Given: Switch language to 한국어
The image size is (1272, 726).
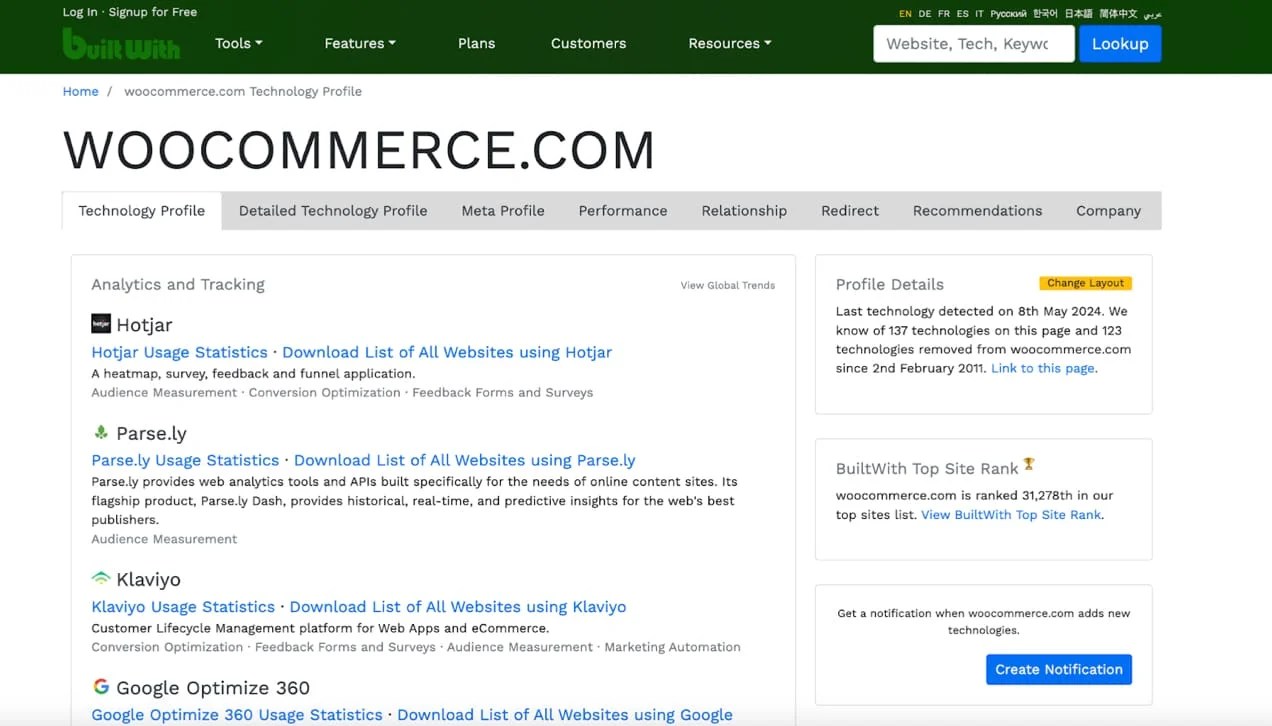Looking at the screenshot, I should click(1045, 14).
